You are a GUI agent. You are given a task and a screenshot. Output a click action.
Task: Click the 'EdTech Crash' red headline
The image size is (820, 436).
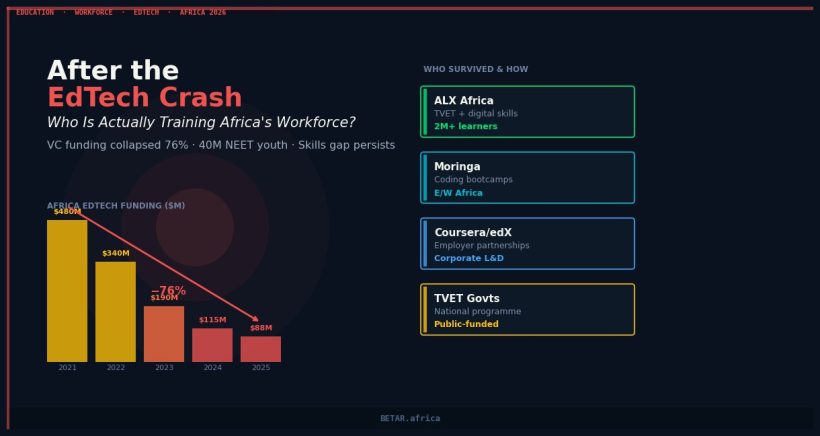[144, 97]
